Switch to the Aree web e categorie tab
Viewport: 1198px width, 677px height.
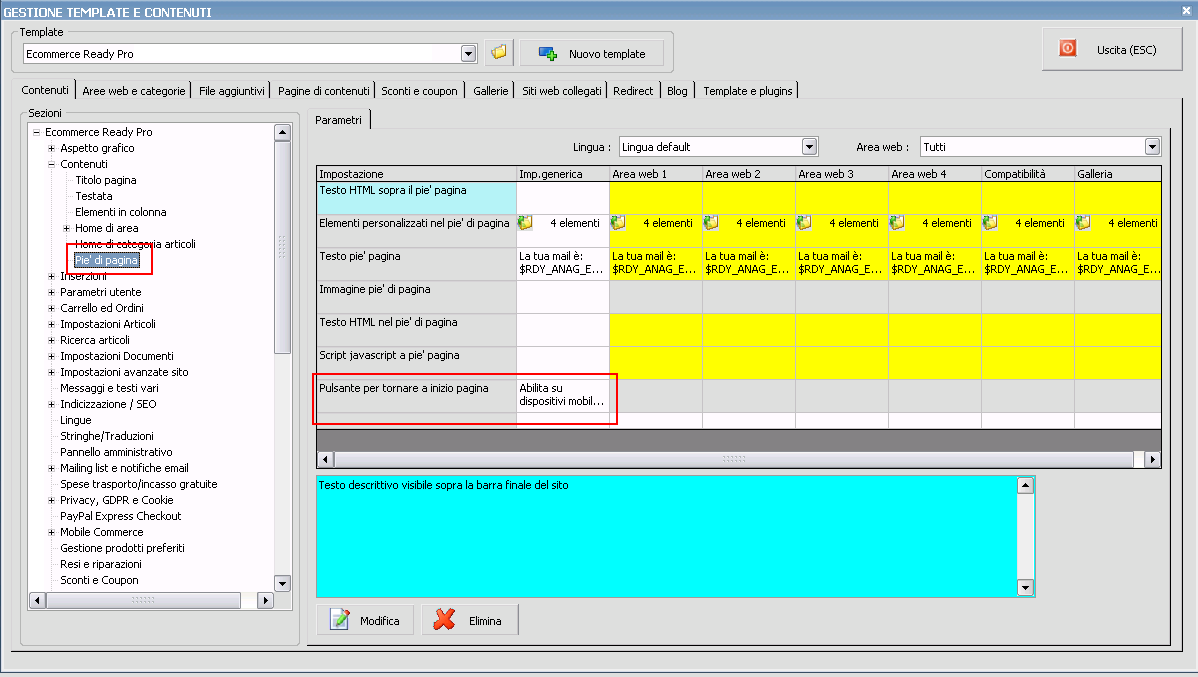(134, 91)
